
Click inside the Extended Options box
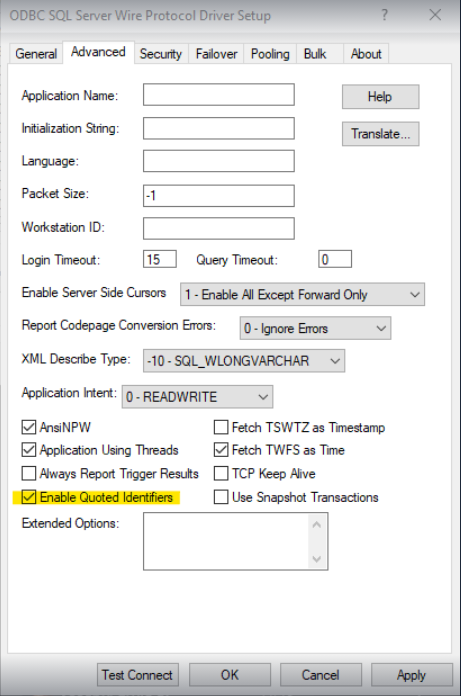click(226, 541)
